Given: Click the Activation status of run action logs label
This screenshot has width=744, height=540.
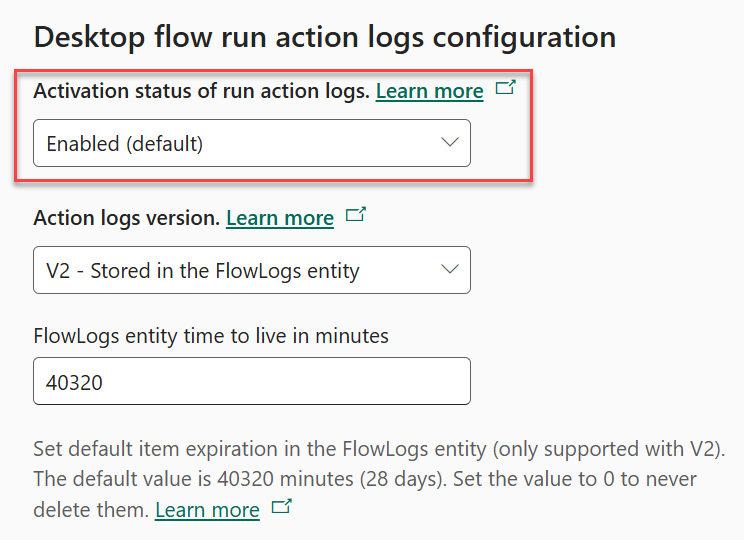Looking at the screenshot, I should coord(202,91).
